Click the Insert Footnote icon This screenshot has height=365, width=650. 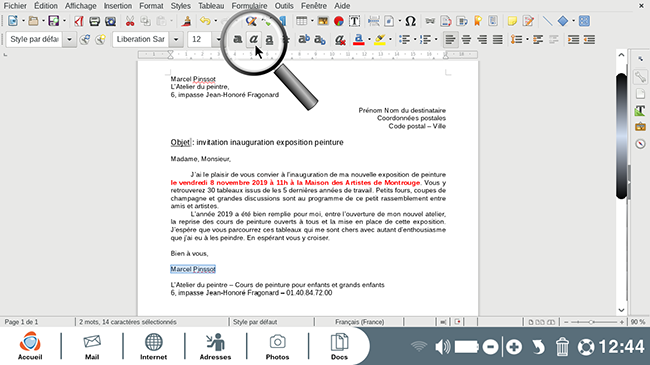pos(446,21)
